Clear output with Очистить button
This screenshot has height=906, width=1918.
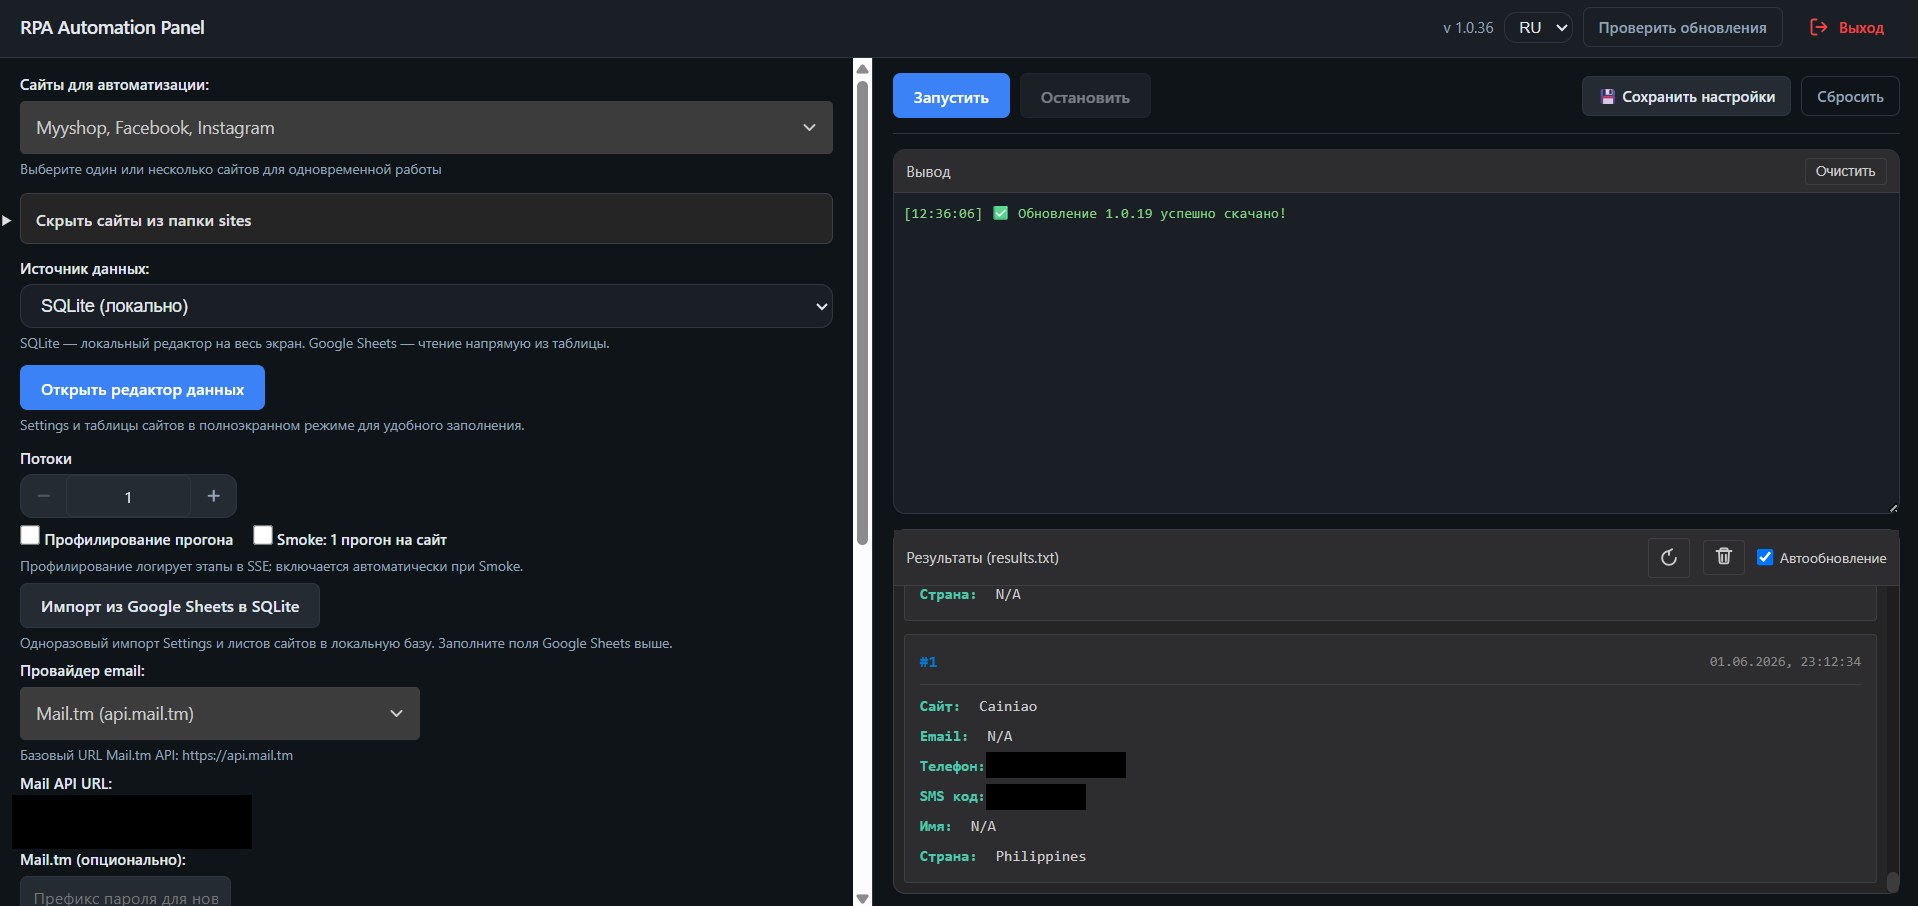[1845, 171]
